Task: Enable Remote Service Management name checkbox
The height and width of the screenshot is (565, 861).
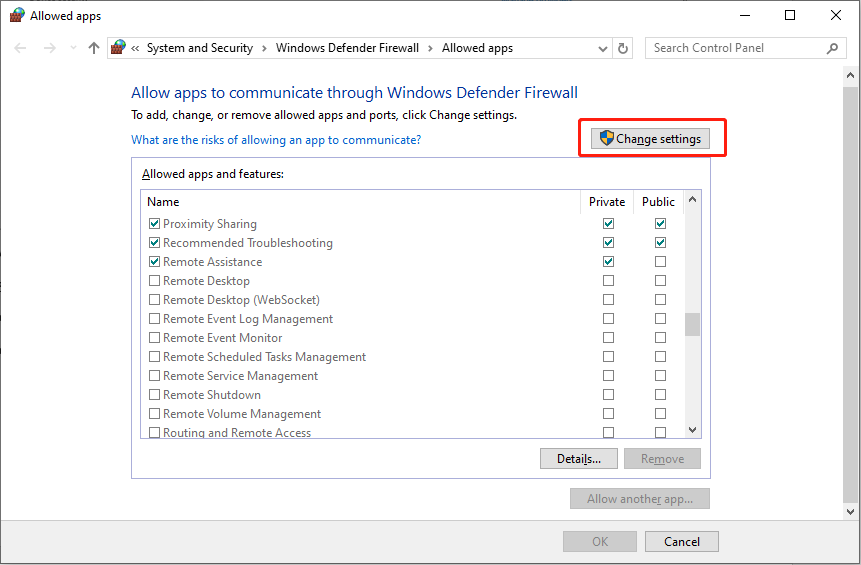Action: (154, 376)
